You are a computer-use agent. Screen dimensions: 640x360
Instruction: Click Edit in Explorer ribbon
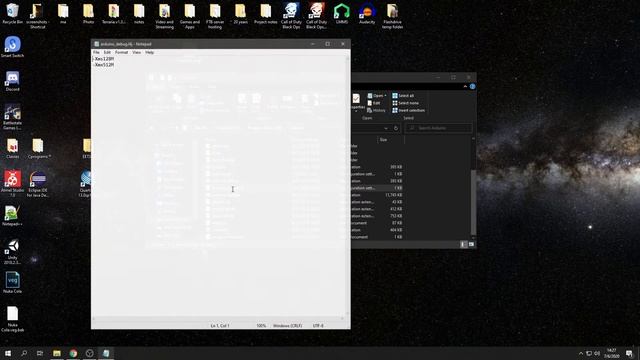373,103
